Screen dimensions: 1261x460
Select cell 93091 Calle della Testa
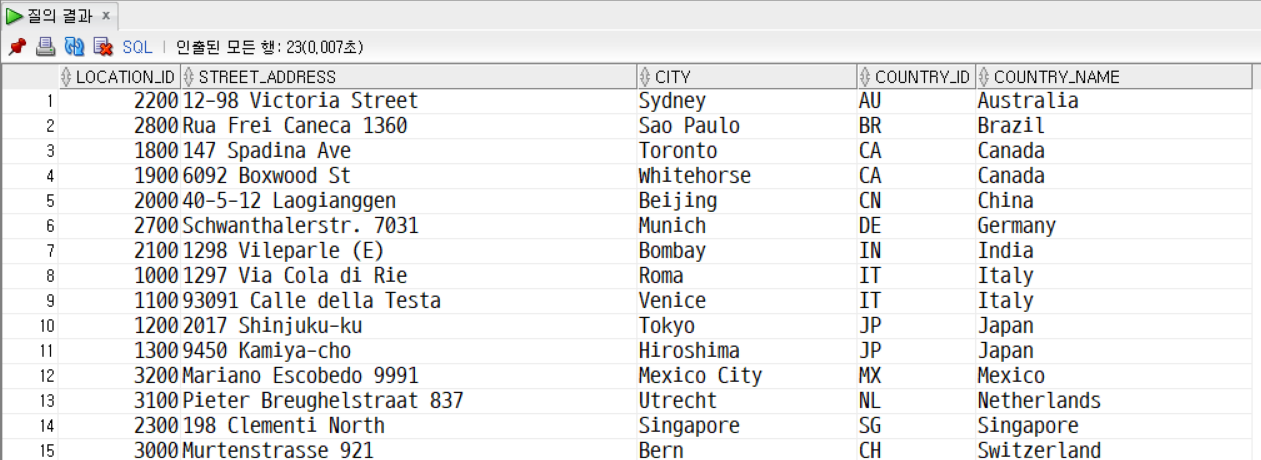click(408, 301)
